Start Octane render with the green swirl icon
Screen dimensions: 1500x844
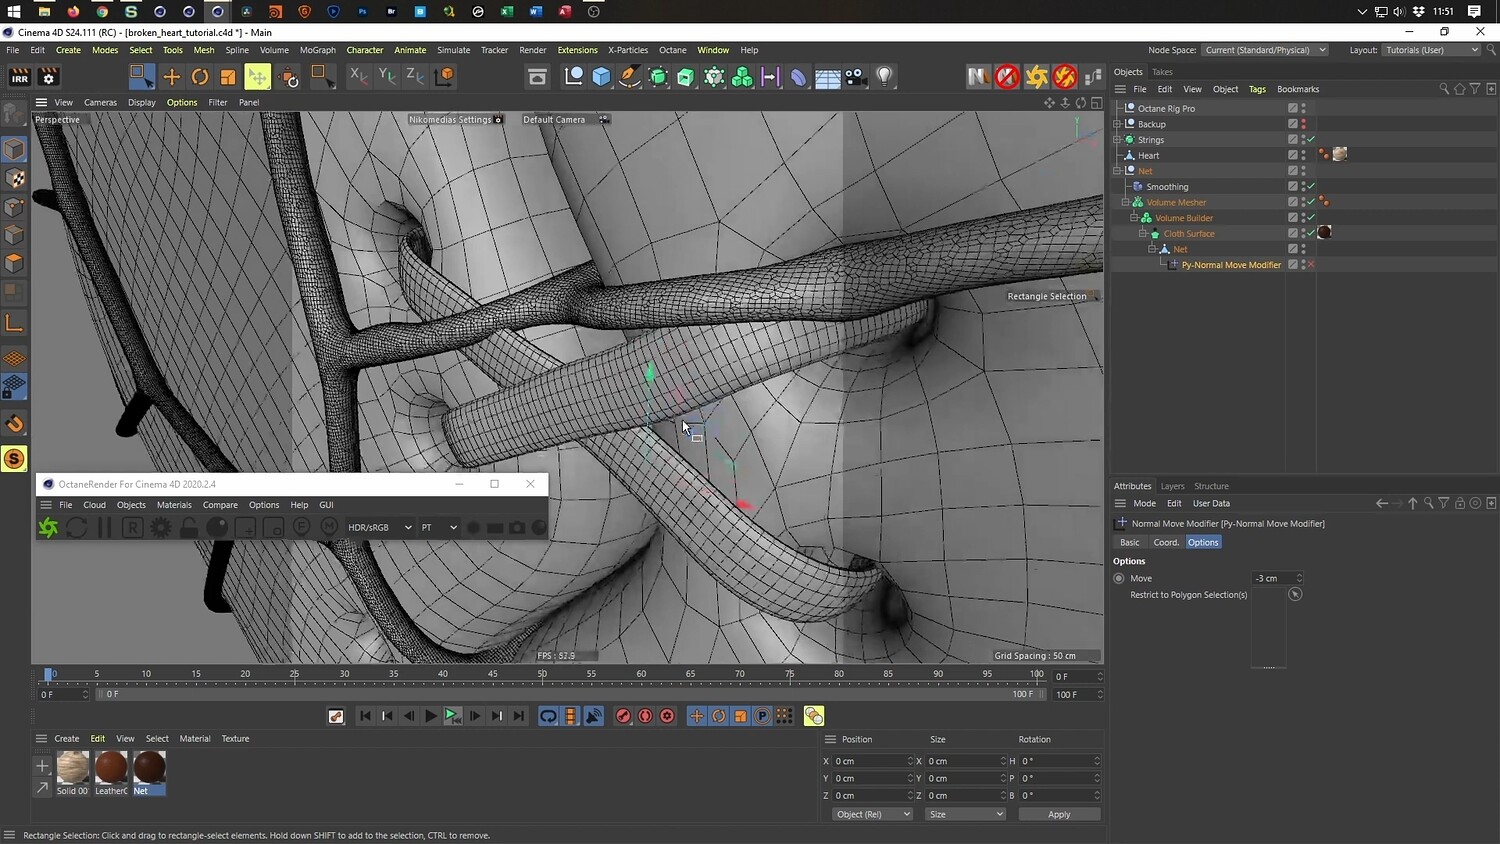[x=48, y=527]
